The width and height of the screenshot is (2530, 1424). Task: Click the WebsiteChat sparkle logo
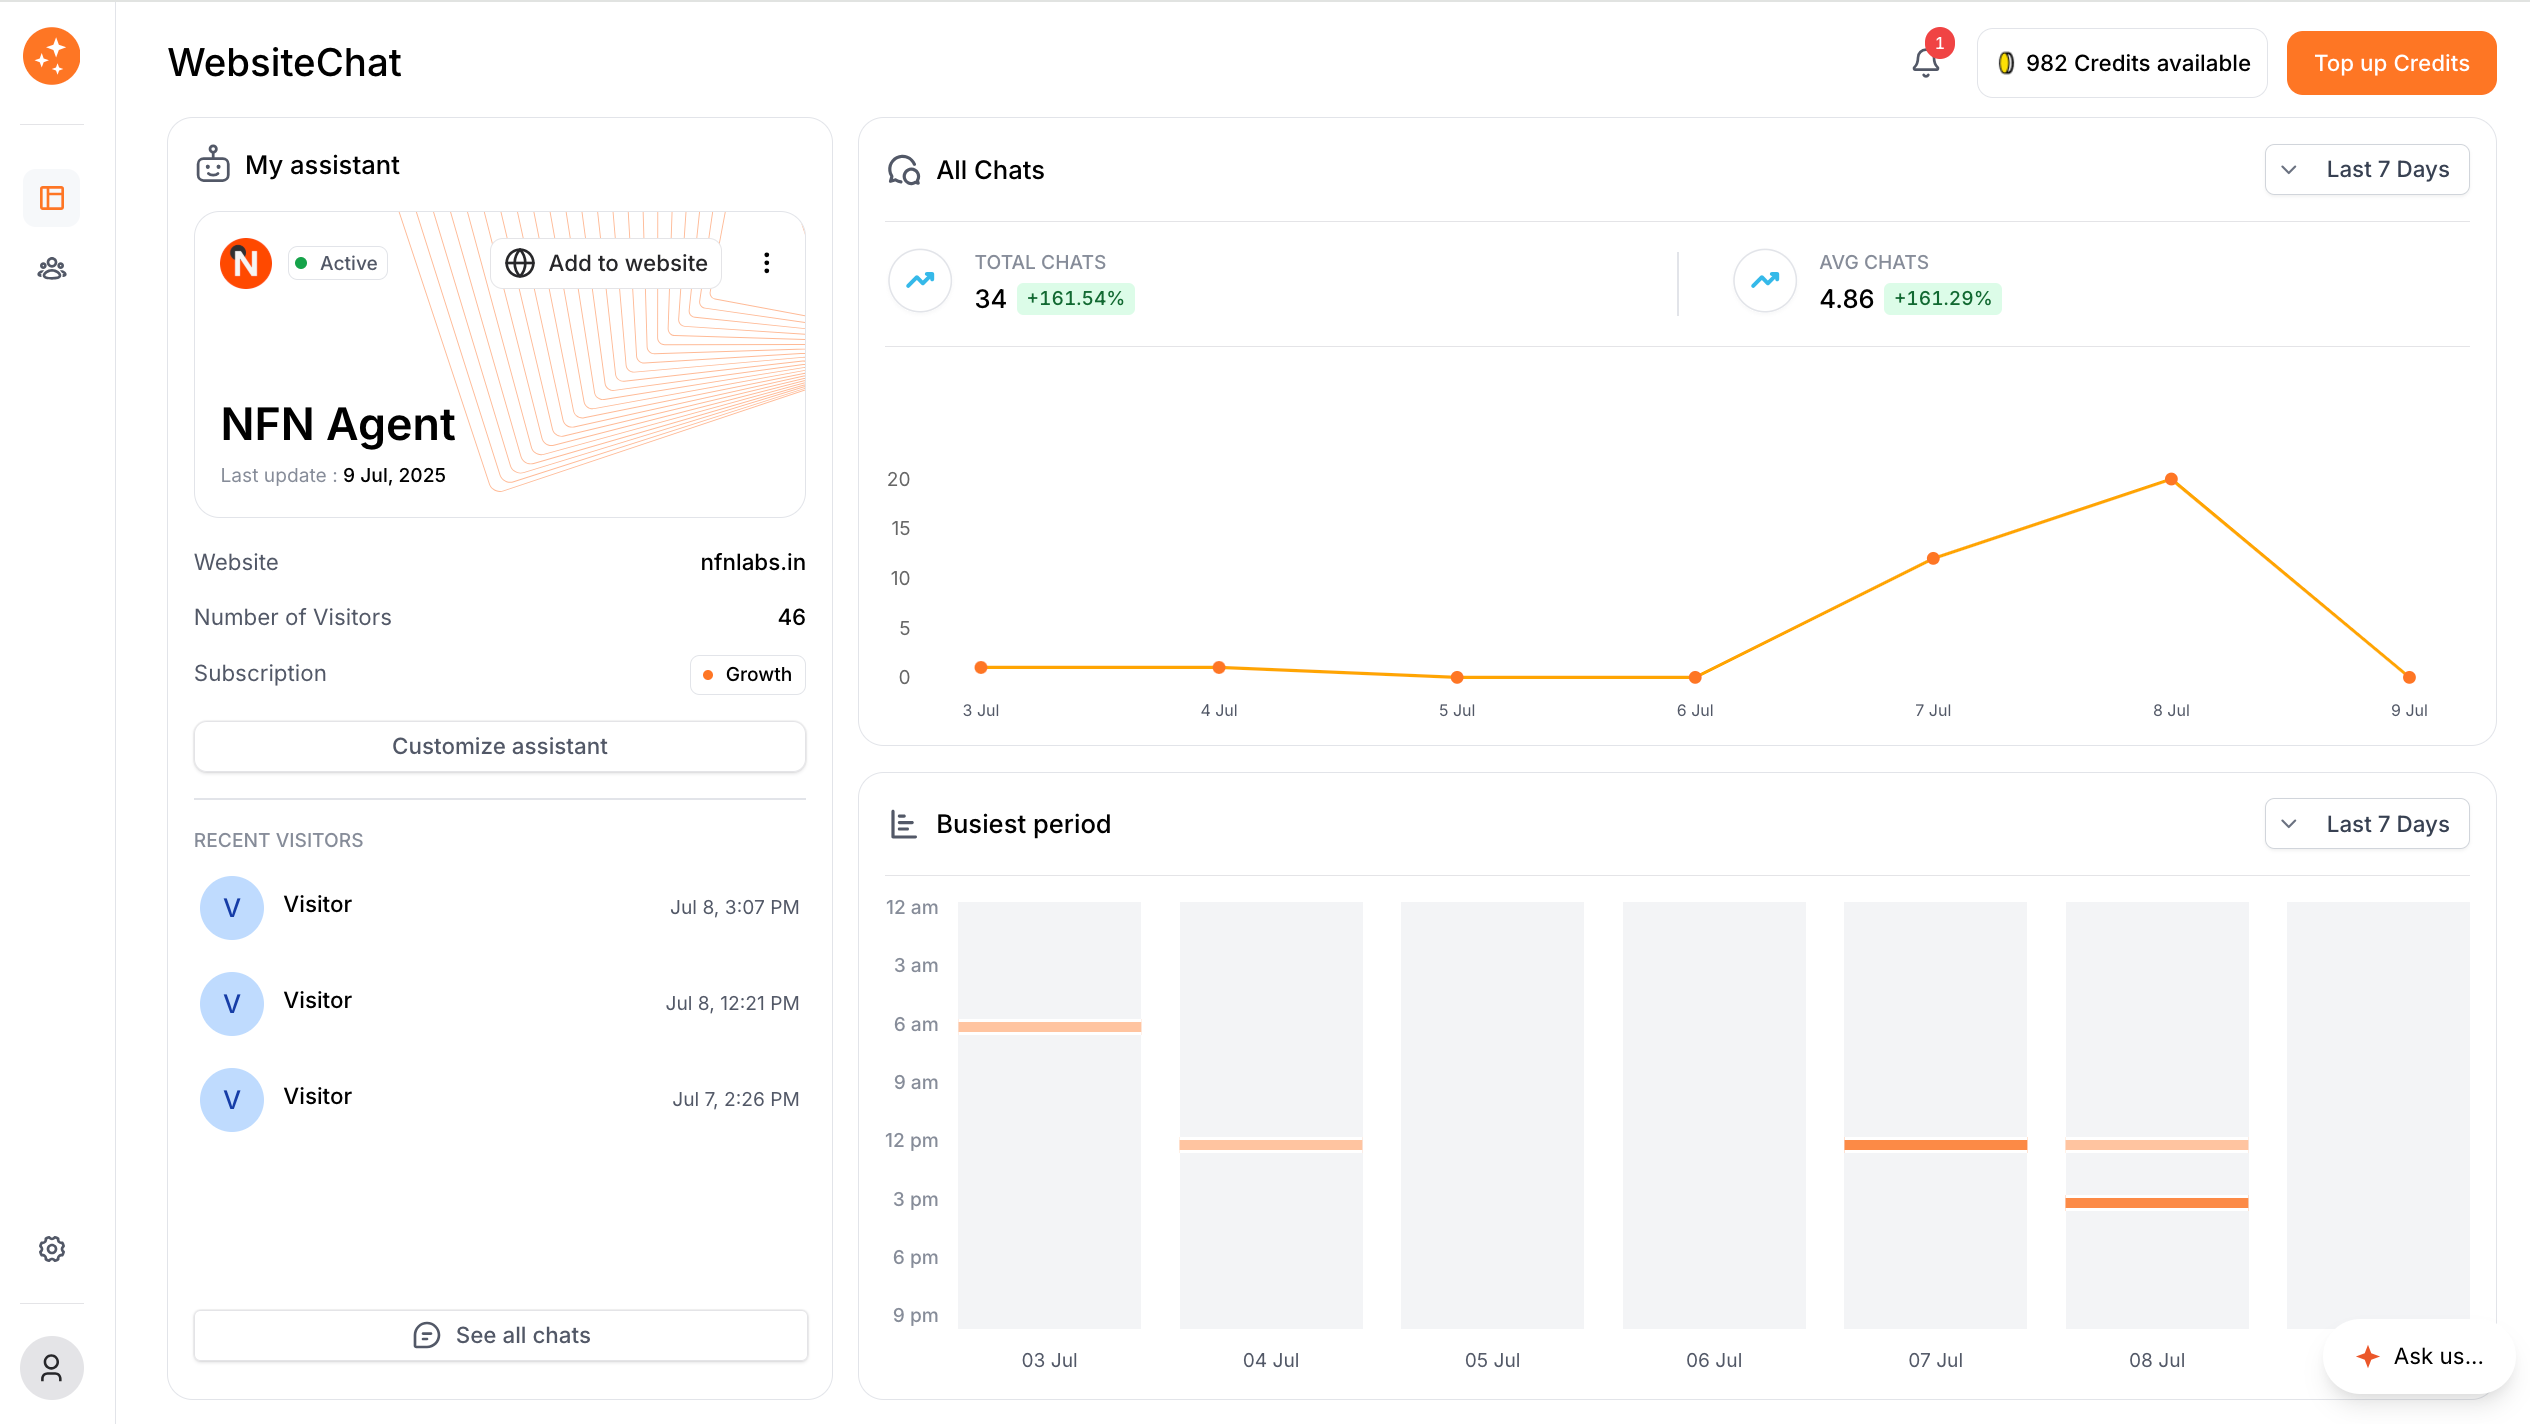point(52,57)
